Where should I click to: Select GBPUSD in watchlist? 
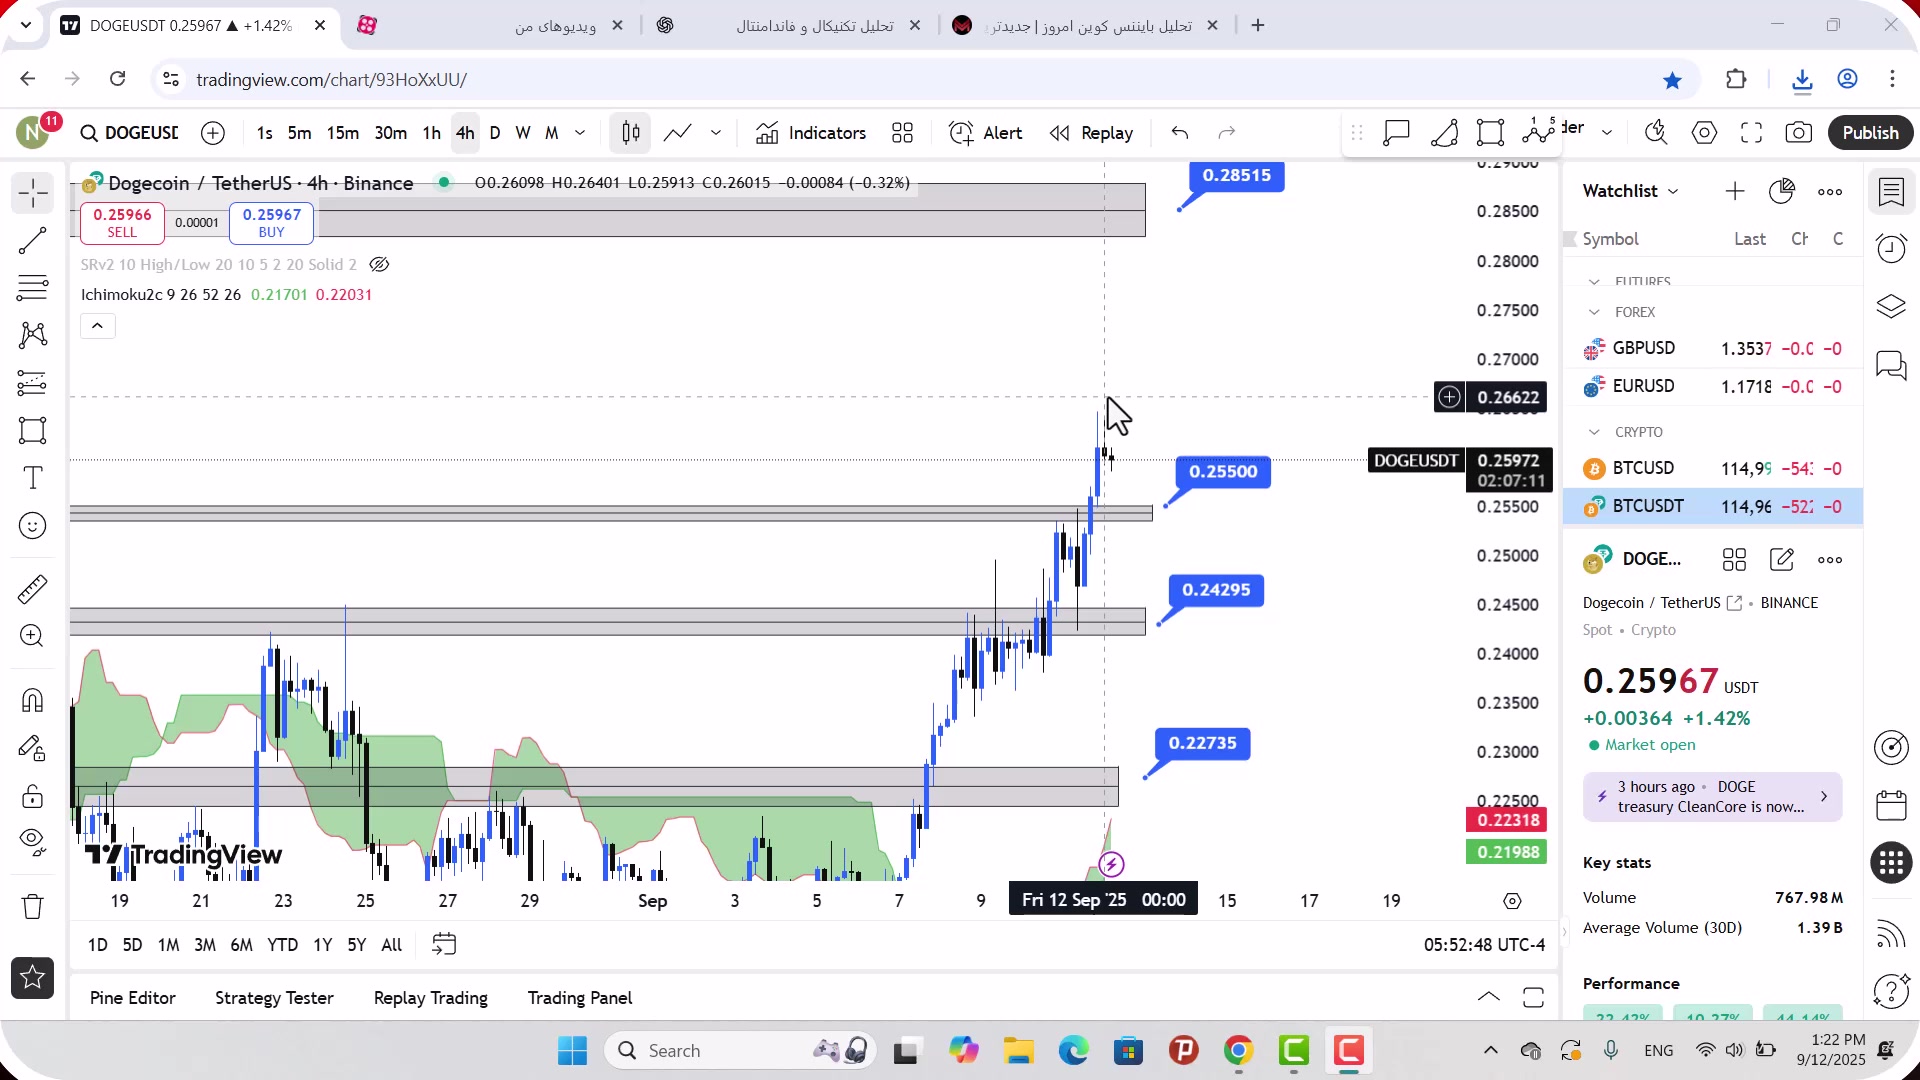click(1712, 349)
